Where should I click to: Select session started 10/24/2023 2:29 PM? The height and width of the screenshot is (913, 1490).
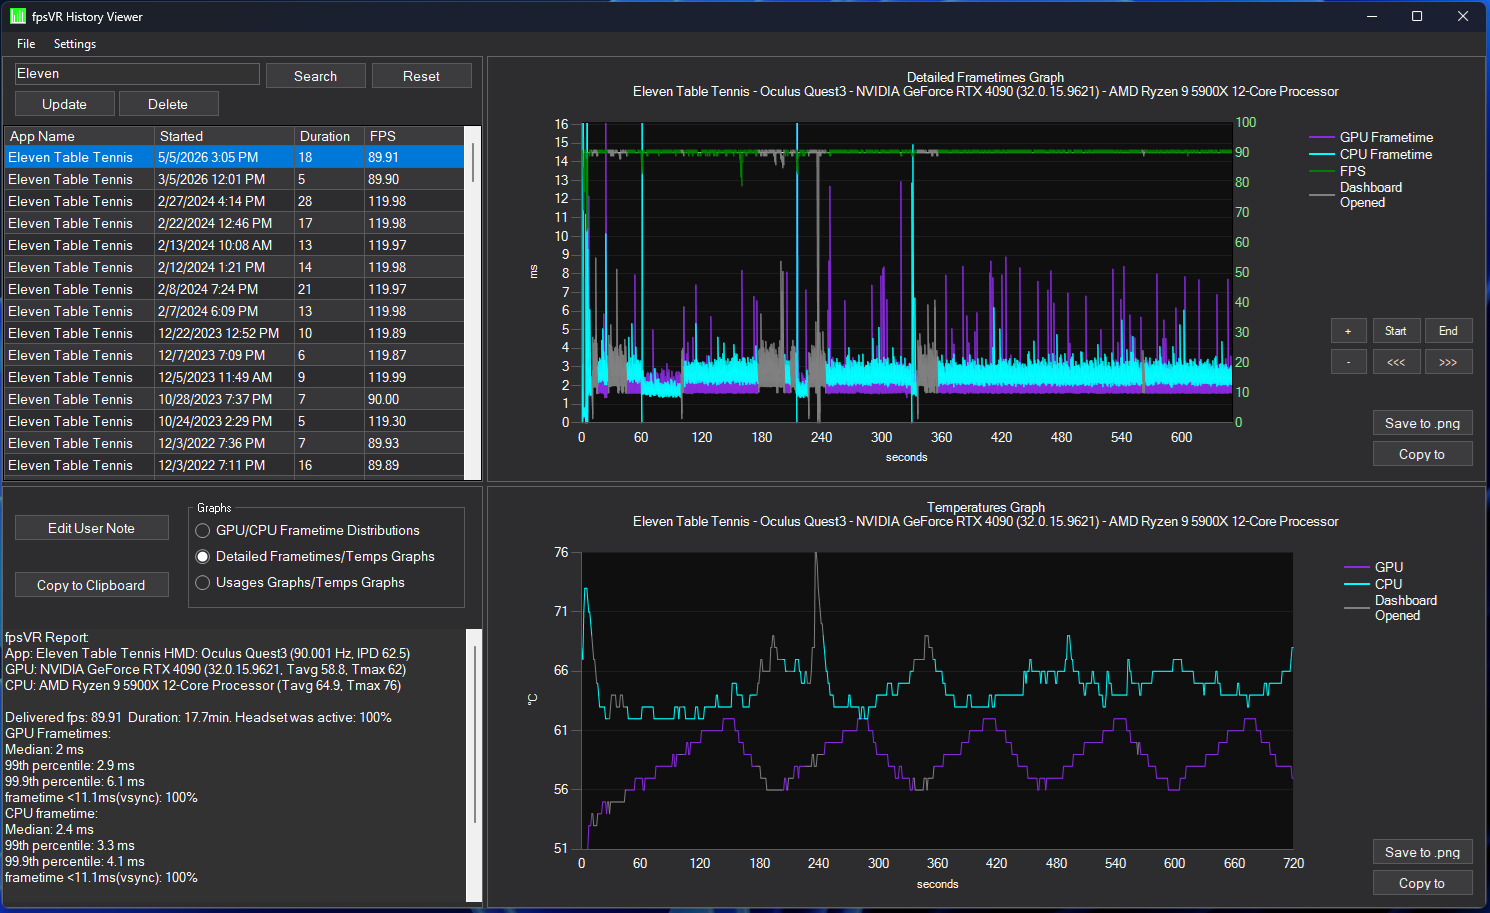(x=234, y=421)
